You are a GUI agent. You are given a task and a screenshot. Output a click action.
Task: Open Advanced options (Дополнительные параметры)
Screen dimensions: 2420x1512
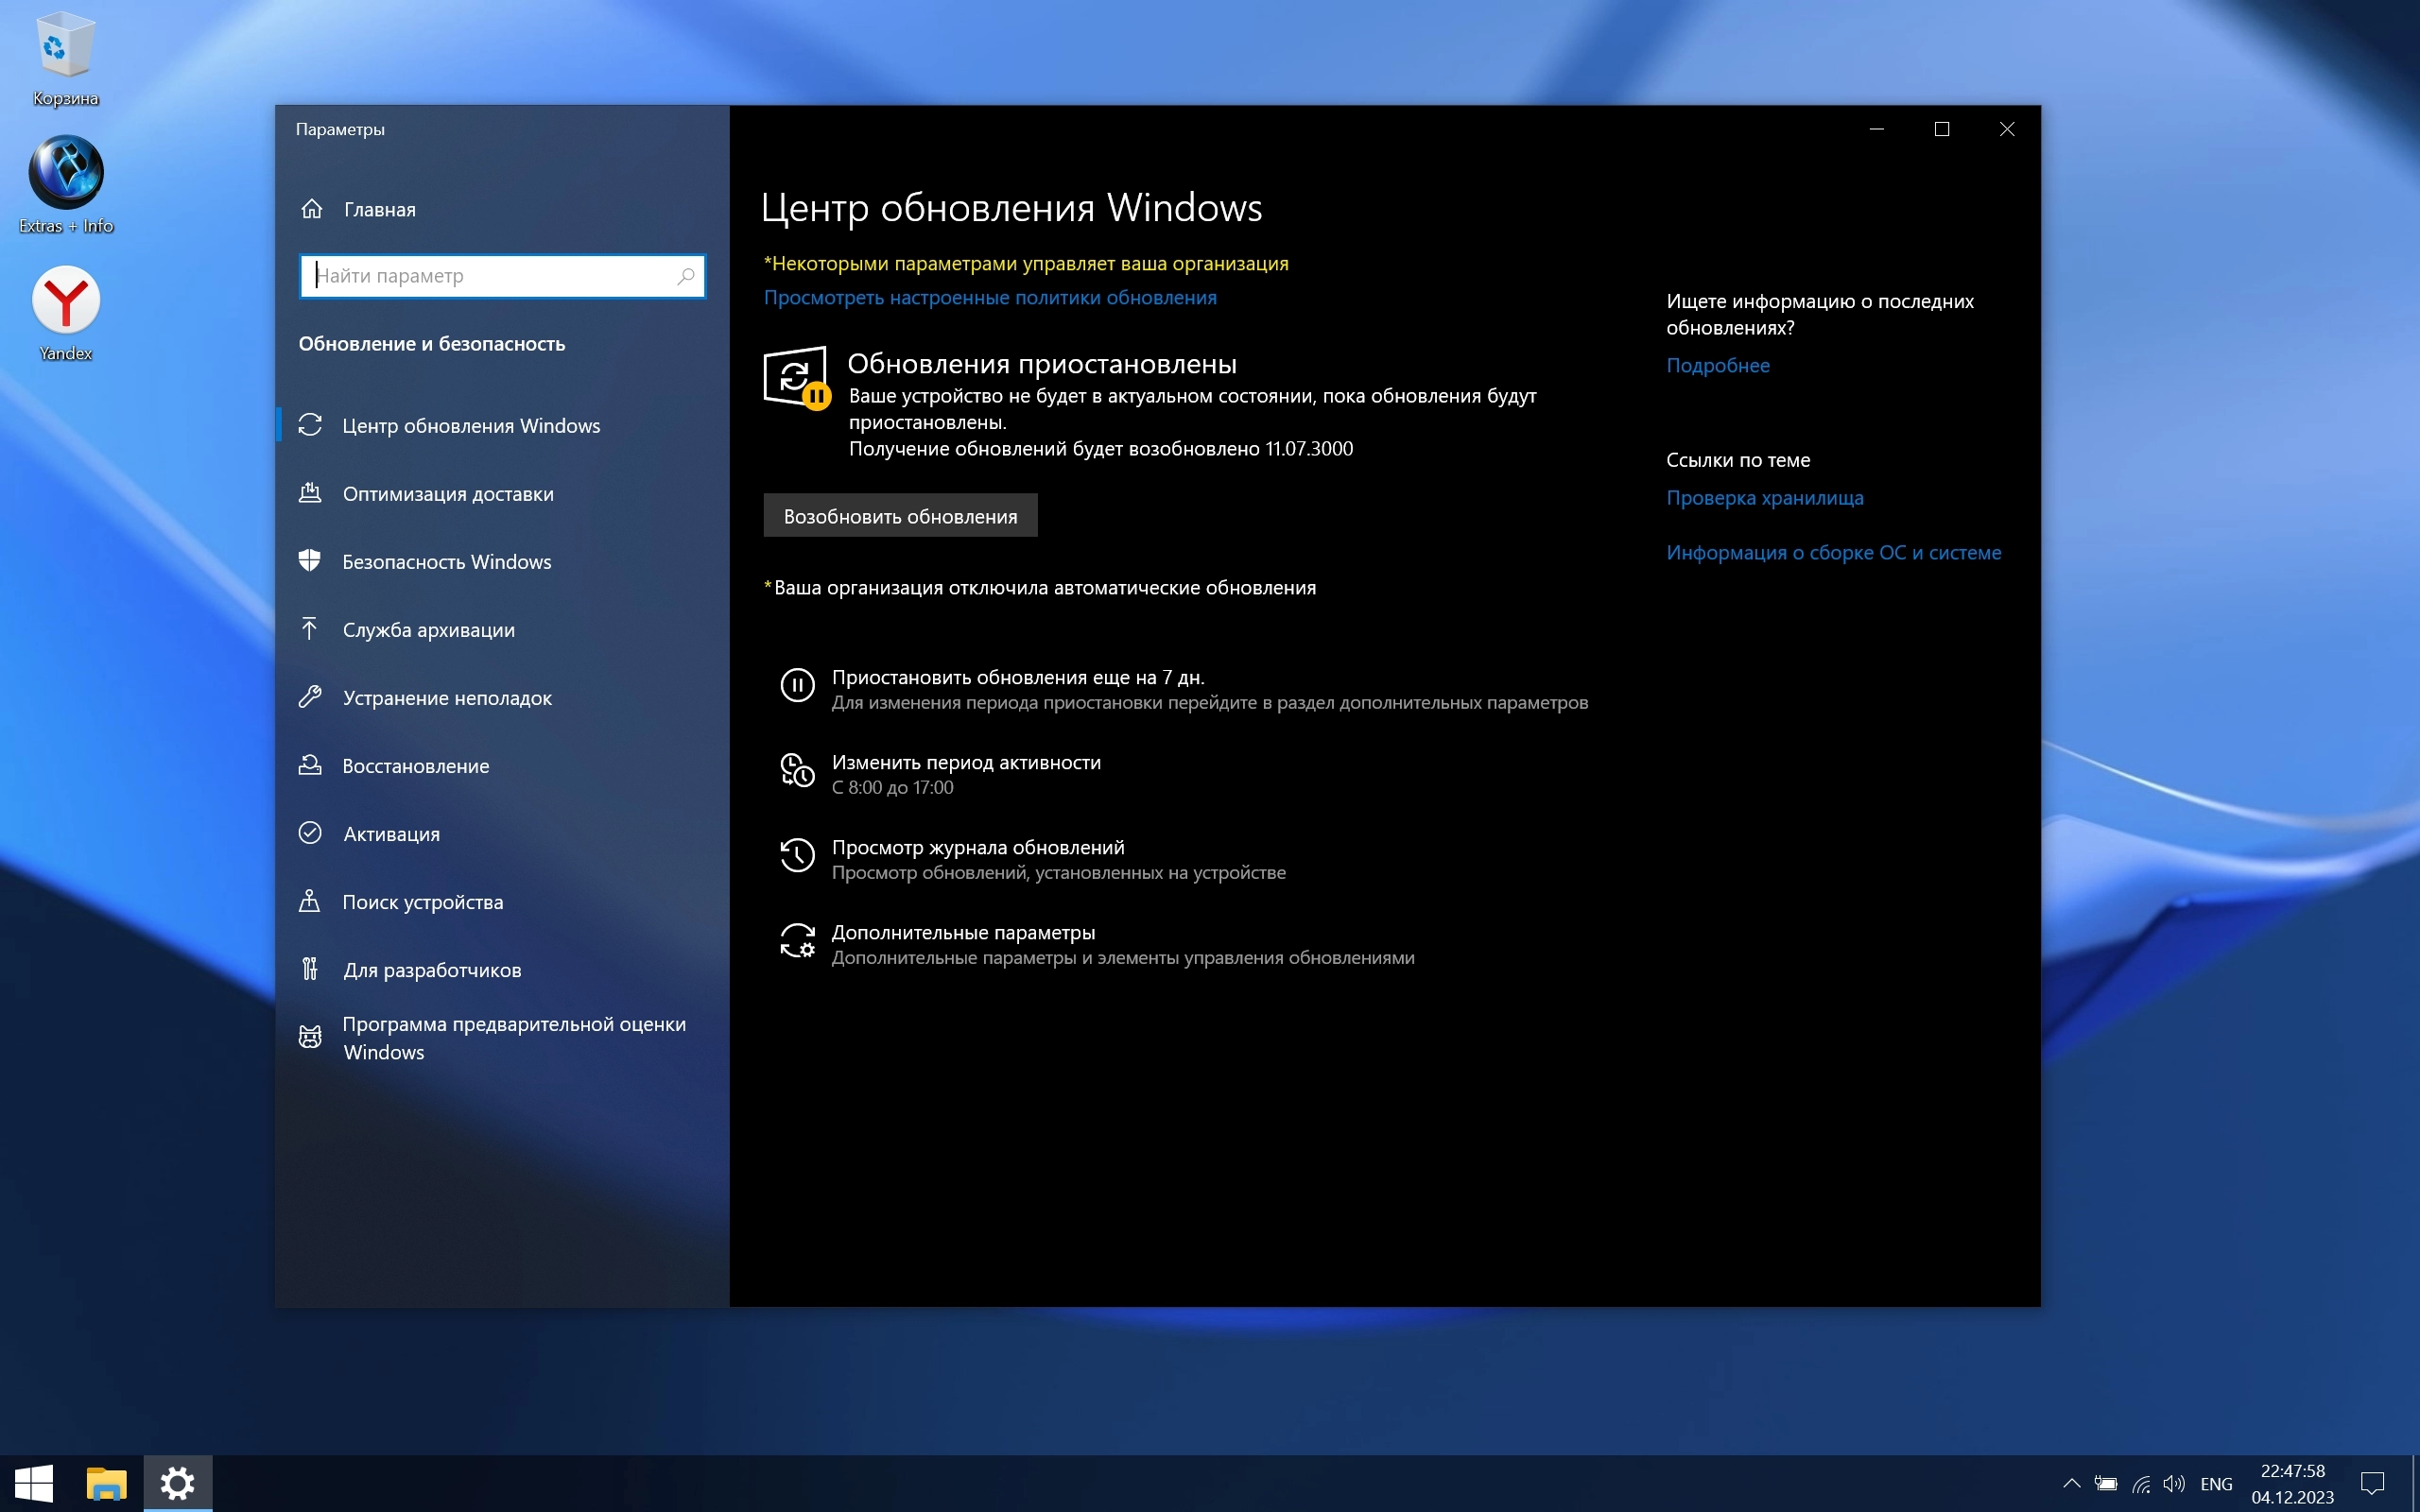click(x=962, y=933)
